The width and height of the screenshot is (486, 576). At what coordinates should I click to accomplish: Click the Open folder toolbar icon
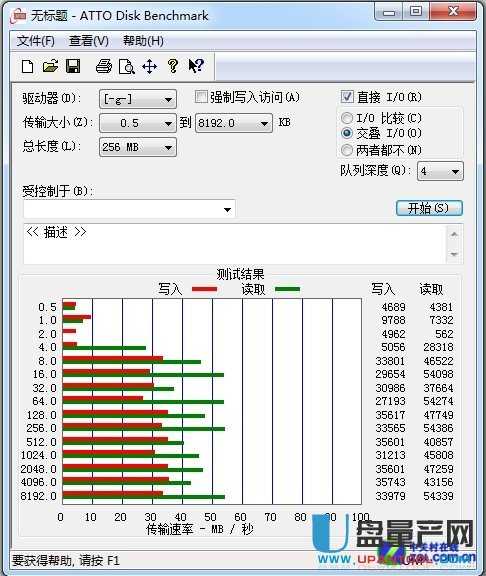coord(50,66)
